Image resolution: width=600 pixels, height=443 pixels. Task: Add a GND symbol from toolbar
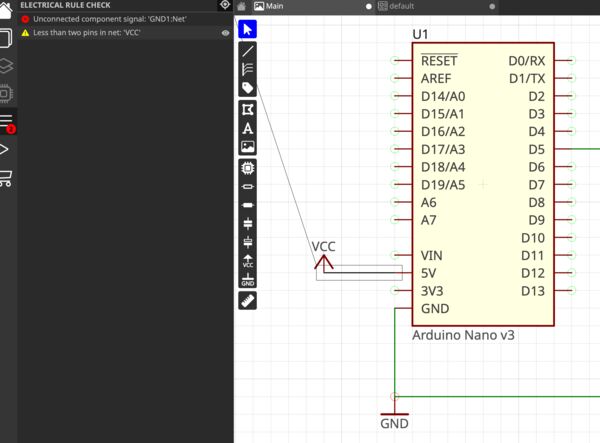pyautogui.click(x=248, y=279)
